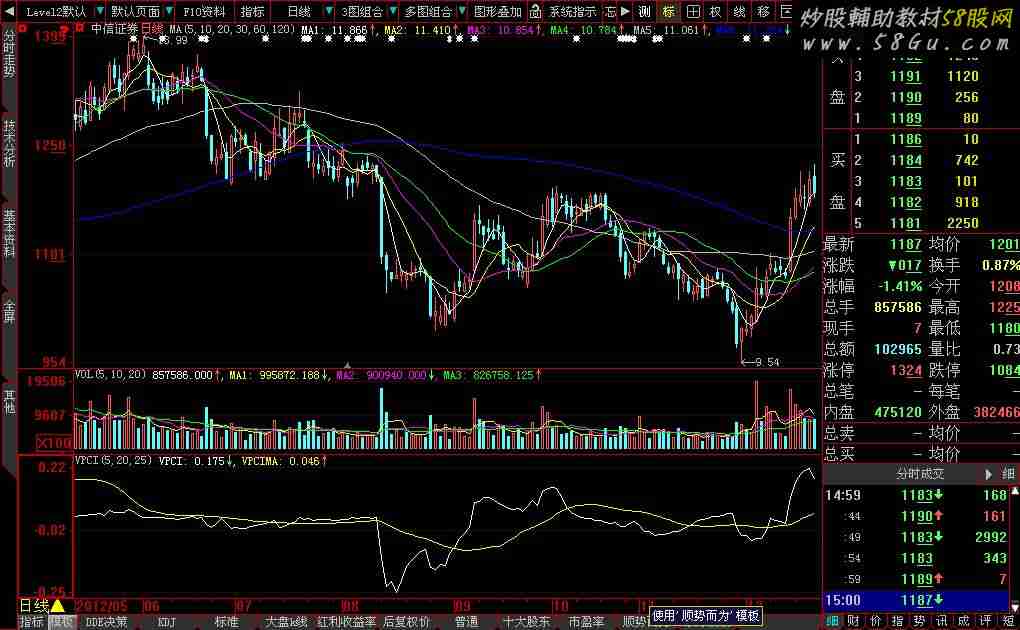Screen dimensions: 1020x630
Task: Select the 指标 bottom tab
Action: pos(31,622)
